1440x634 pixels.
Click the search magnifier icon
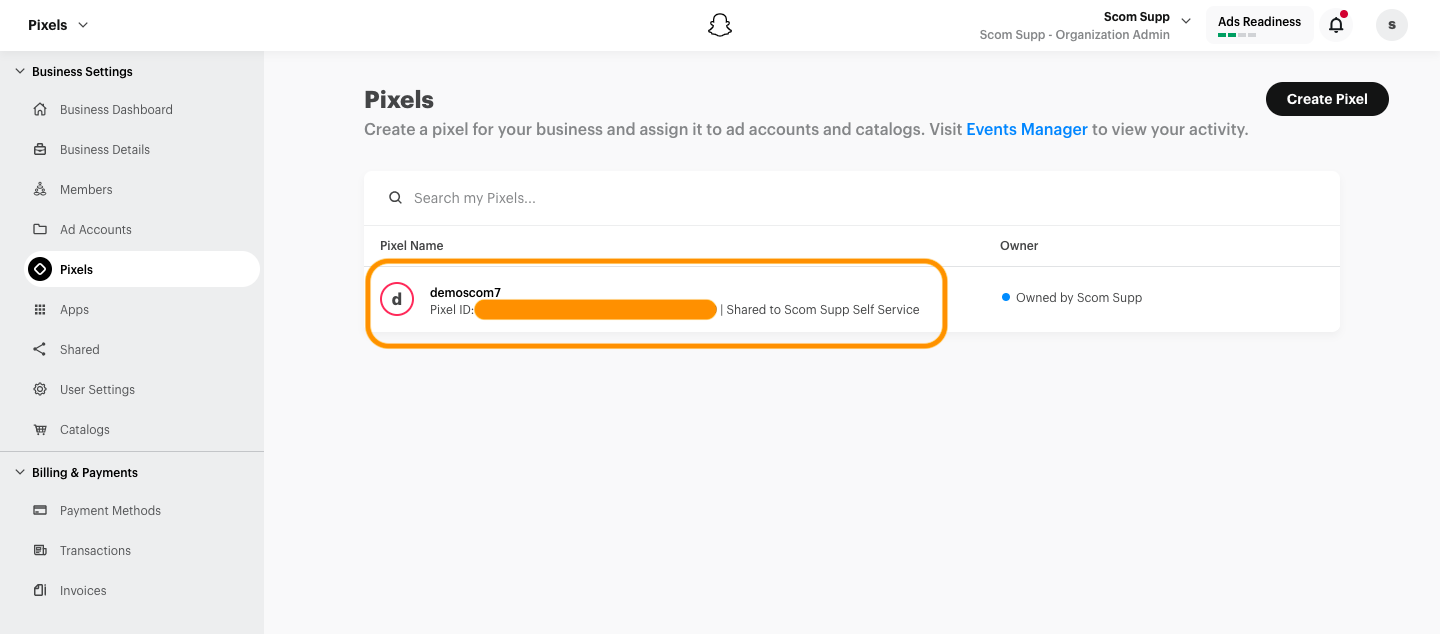click(396, 198)
